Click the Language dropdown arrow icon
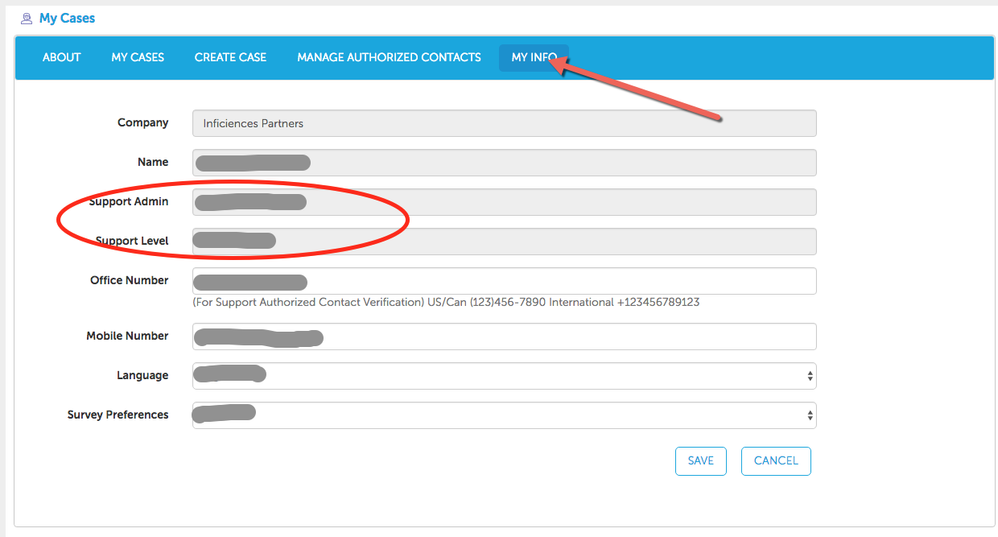The height and width of the screenshot is (537, 998). [810, 376]
